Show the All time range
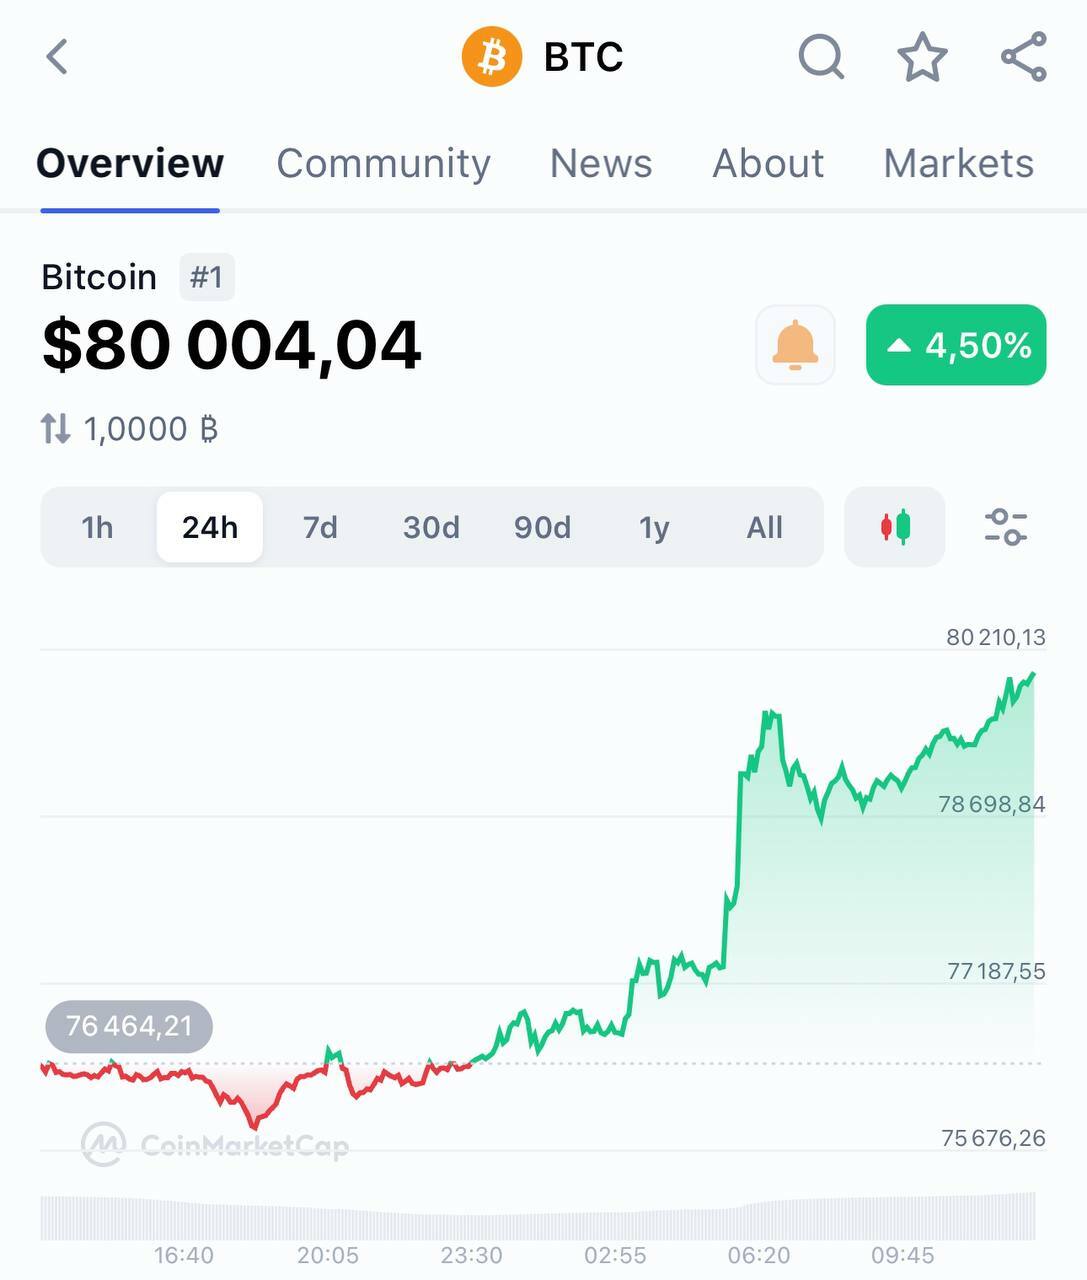This screenshot has height=1280, width=1087. tap(765, 527)
